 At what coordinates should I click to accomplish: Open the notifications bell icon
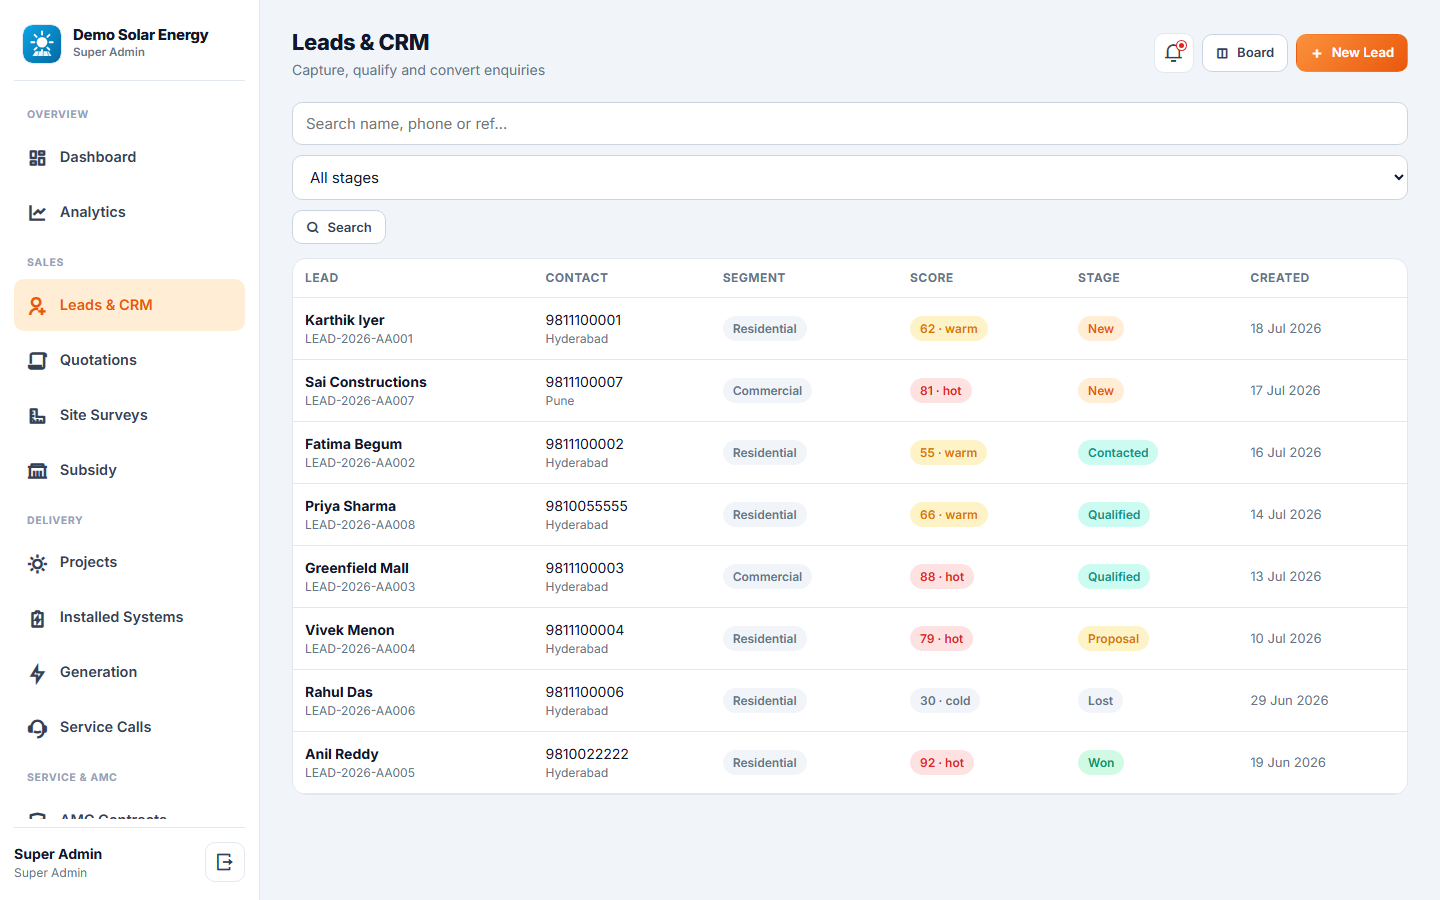click(x=1174, y=53)
